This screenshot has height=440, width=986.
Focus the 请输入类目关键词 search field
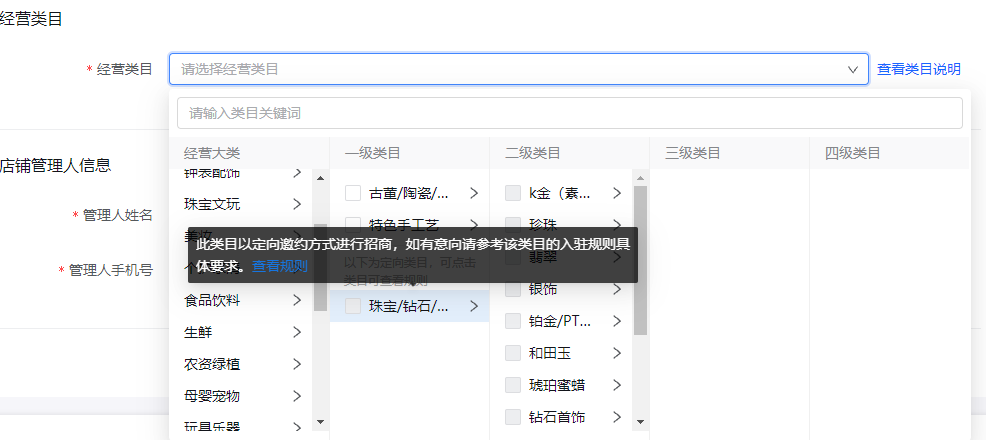click(x=570, y=113)
